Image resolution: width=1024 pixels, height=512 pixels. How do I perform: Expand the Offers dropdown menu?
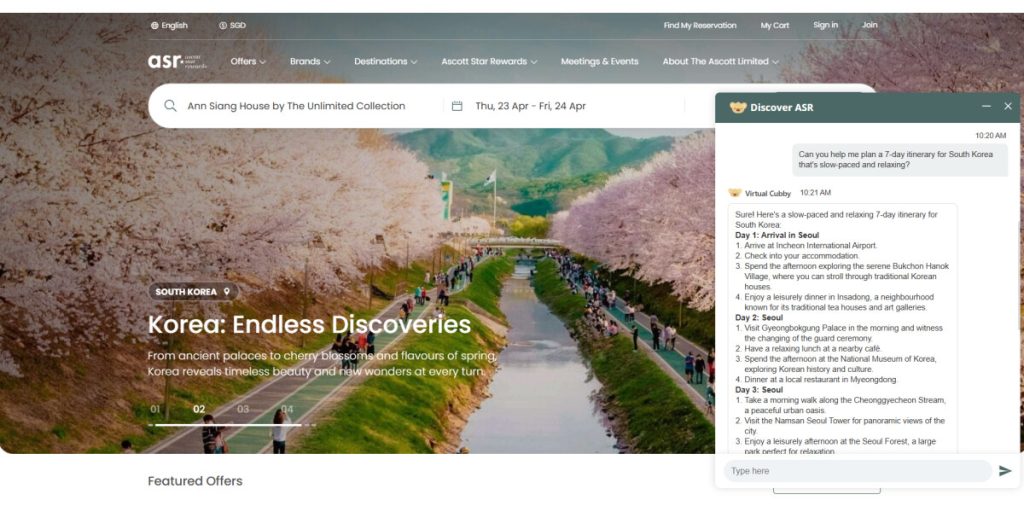tap(248, 62)
